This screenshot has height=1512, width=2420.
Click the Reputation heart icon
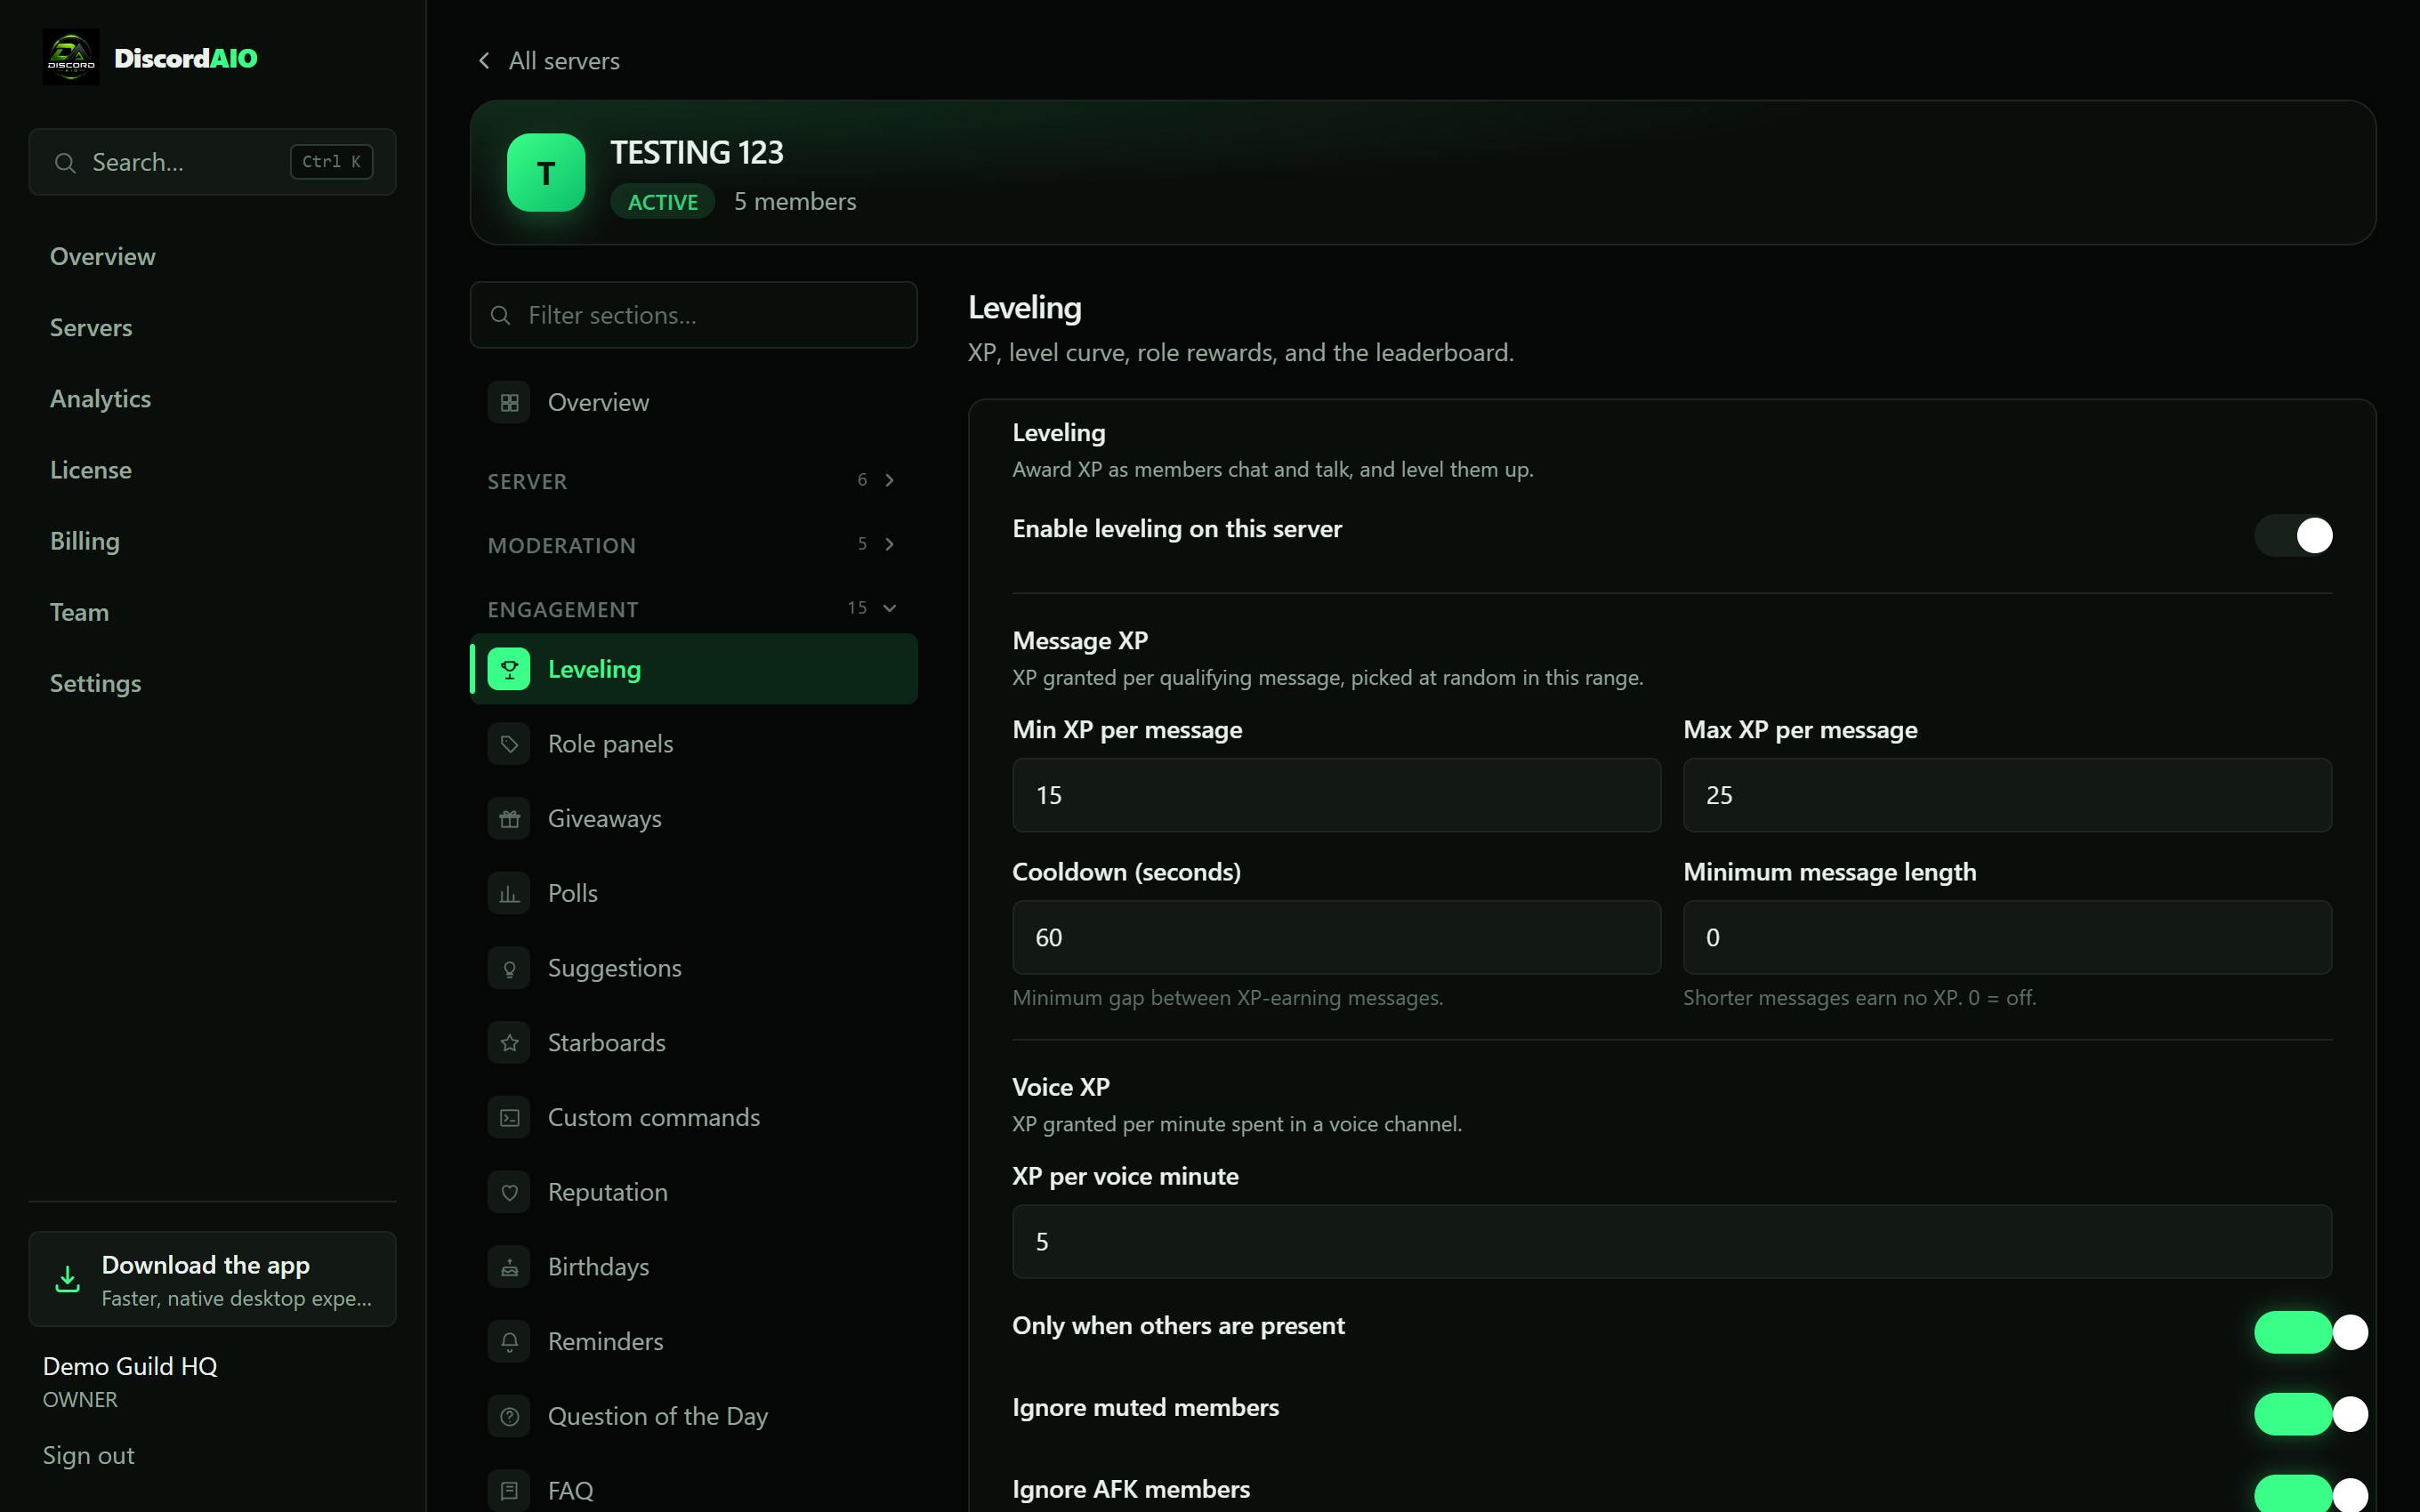pyautogui.click(x=509, y=1192)
